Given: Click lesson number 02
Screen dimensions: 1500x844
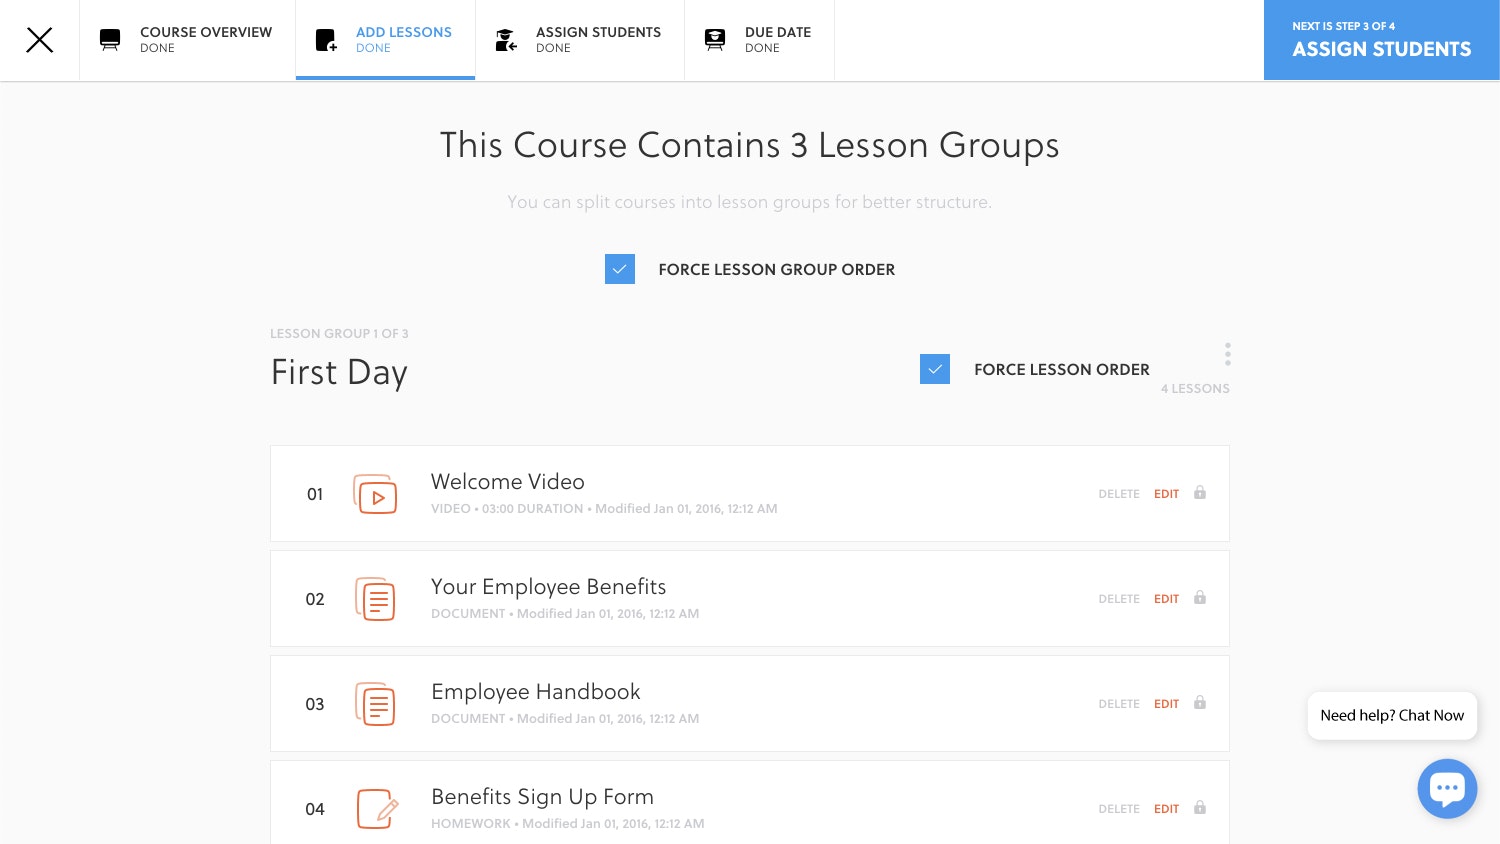Looking at the screenshot, I should pos(315,599).
